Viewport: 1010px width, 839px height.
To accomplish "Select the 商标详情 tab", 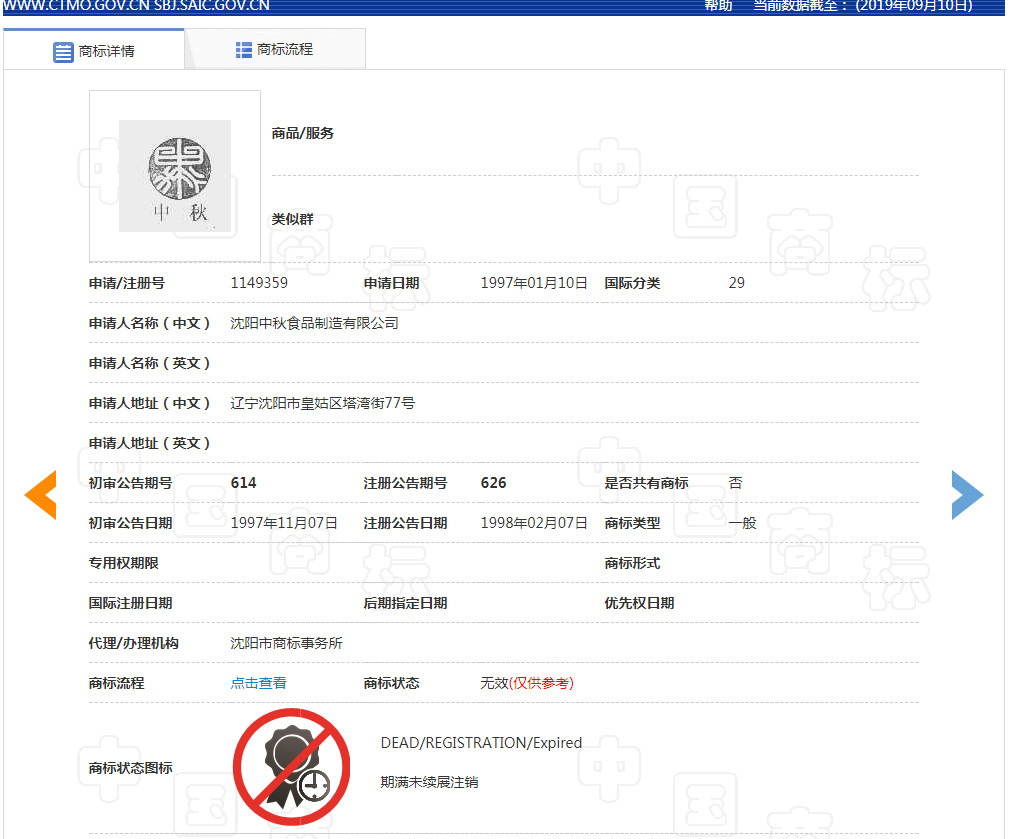I will point(95,47).
